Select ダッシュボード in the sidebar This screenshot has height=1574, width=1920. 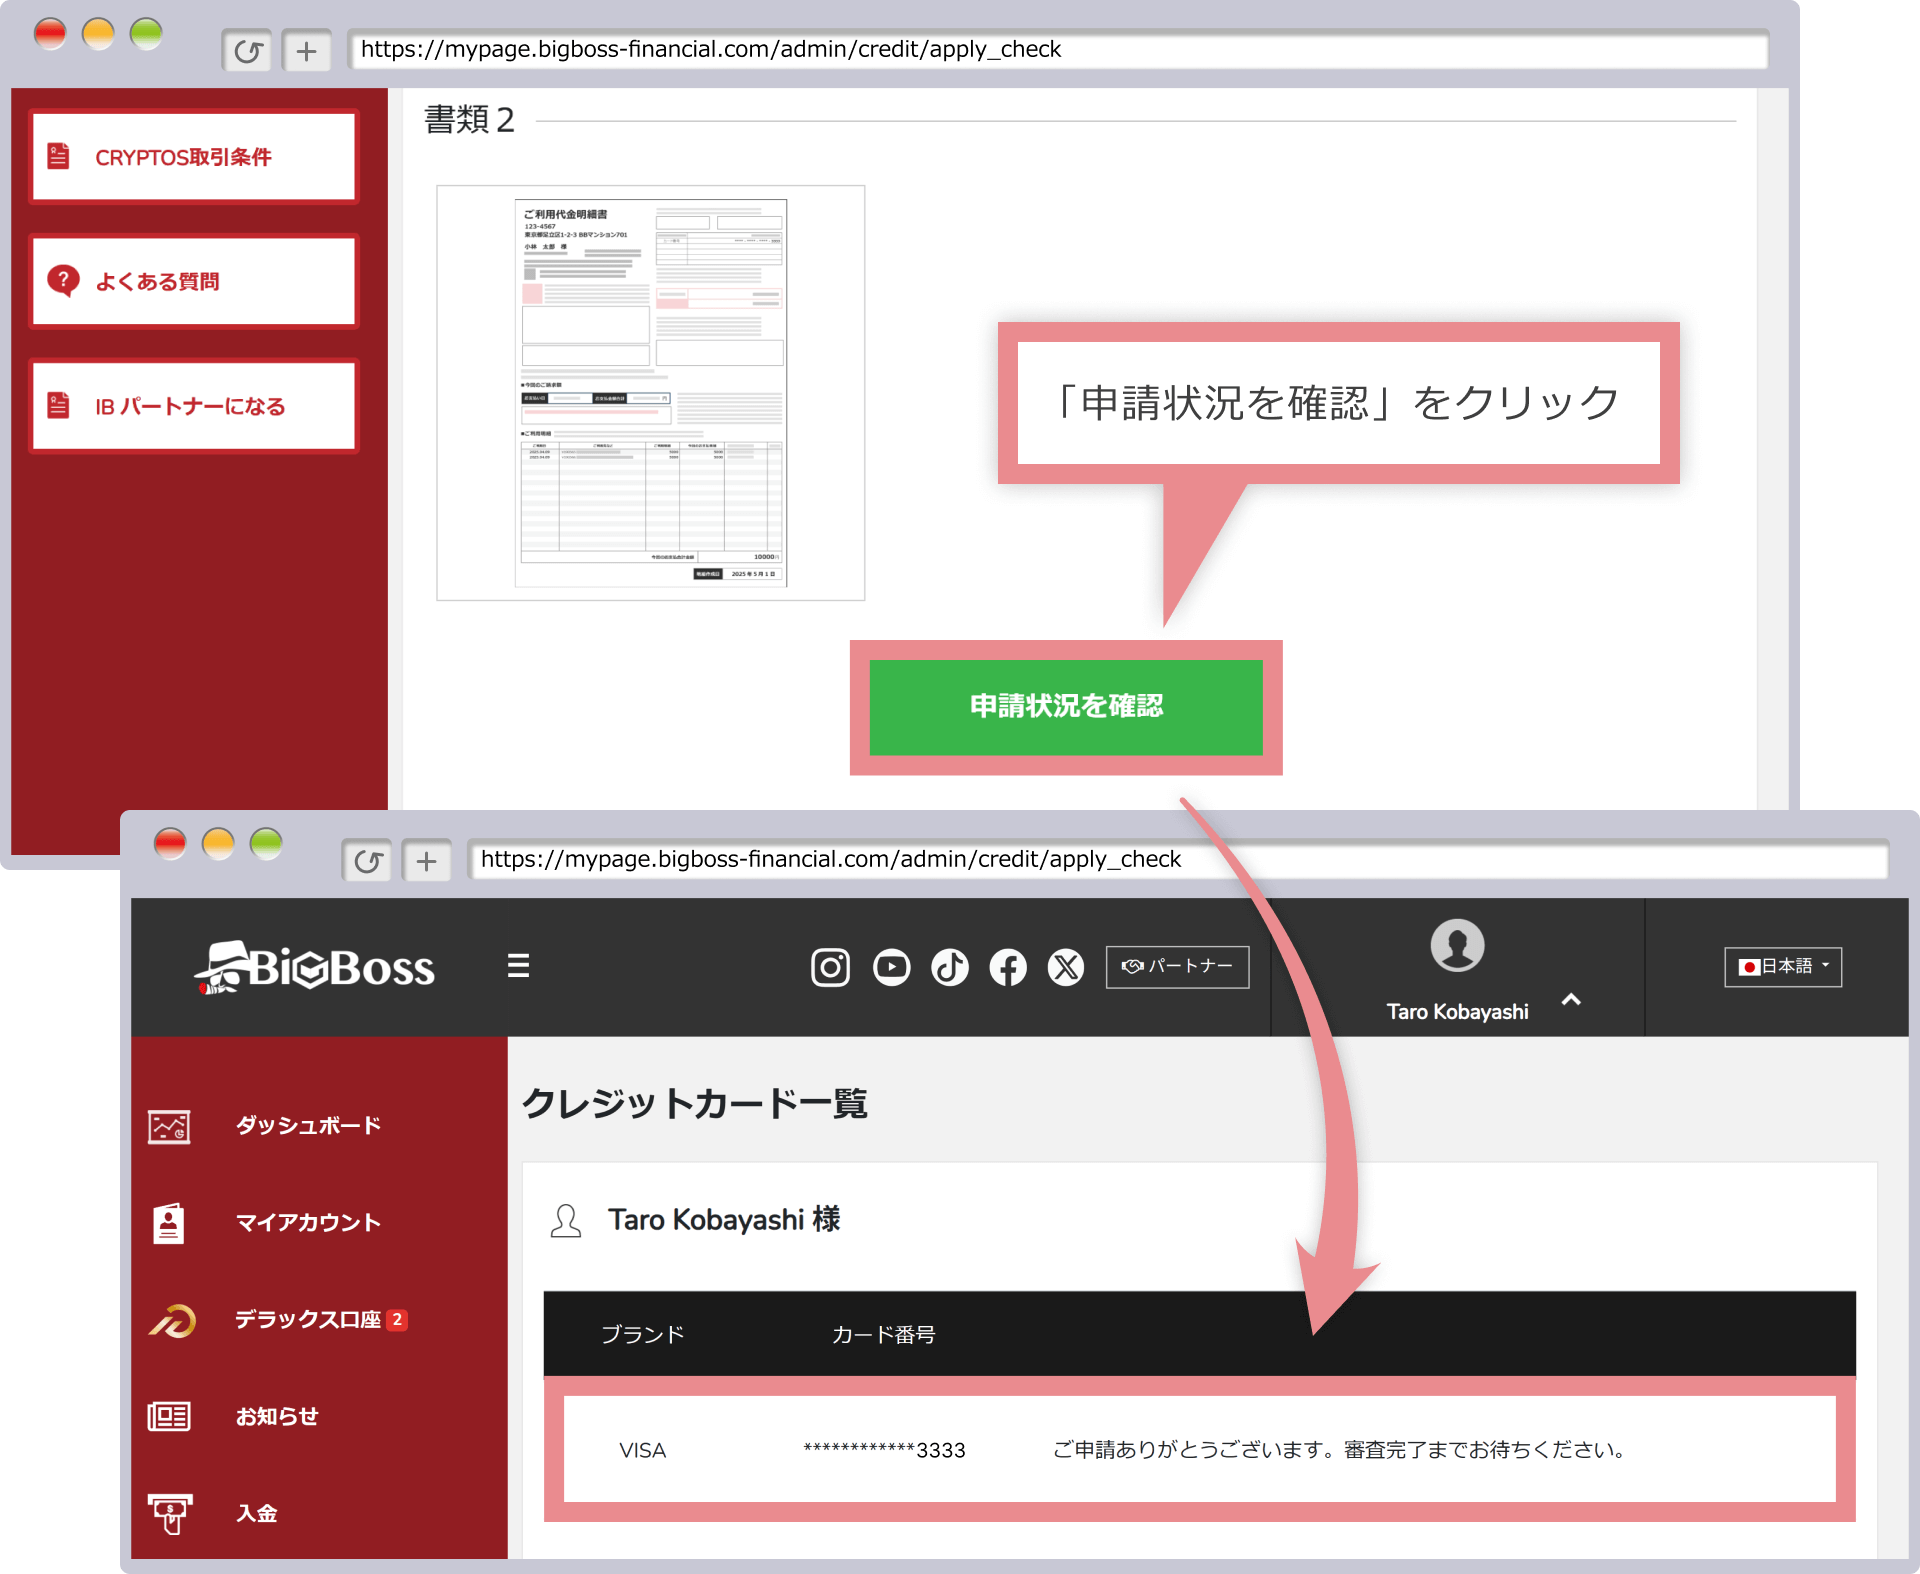pyautogui.click(x=308, y=1125)
